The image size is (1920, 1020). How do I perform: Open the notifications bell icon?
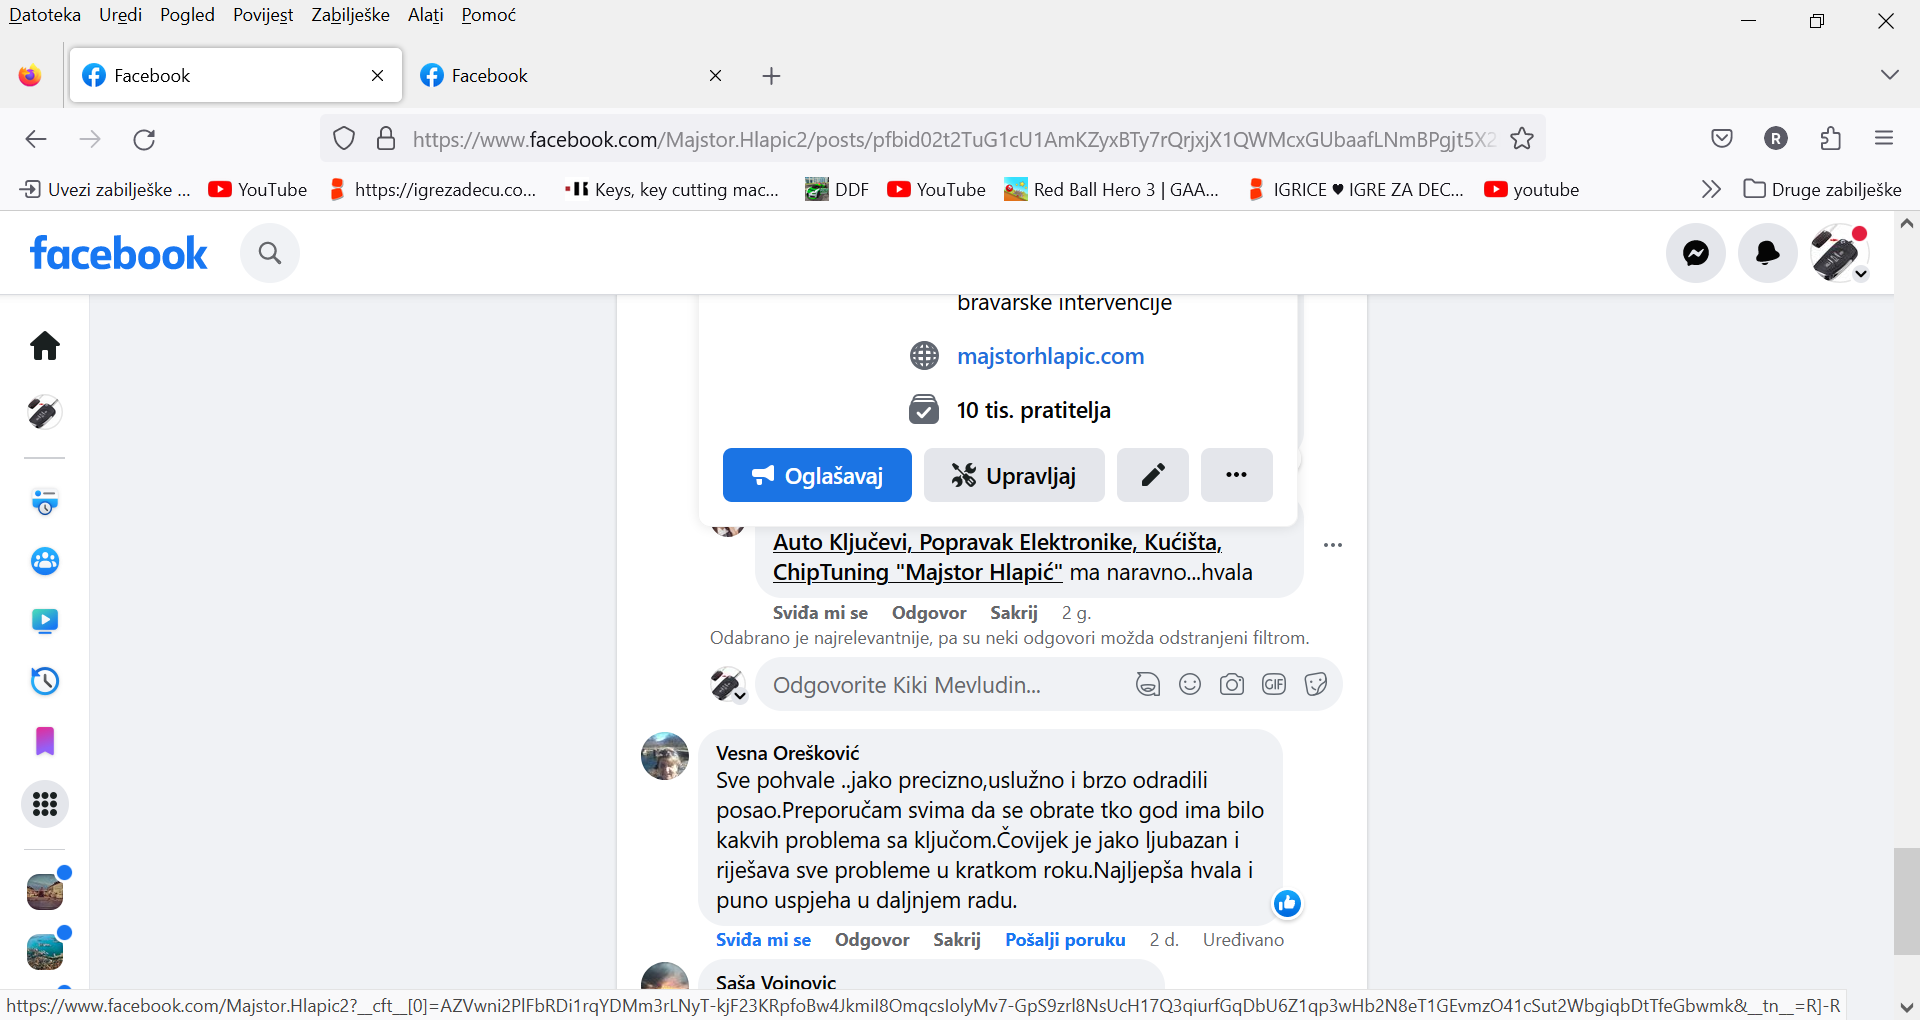1768,253
